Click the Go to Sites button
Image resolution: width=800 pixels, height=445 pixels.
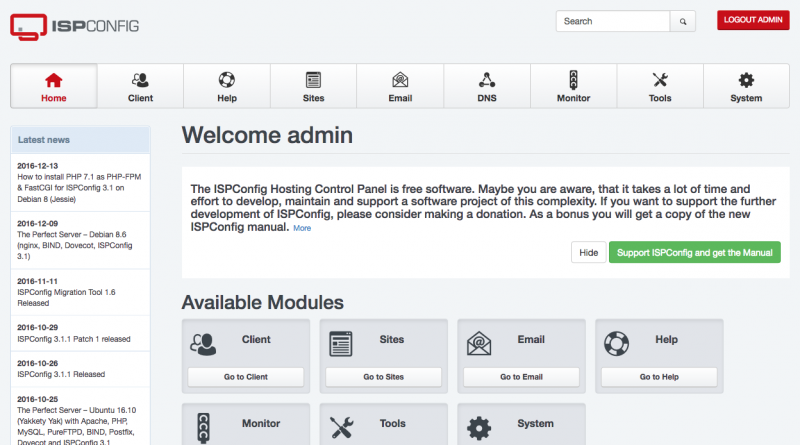click(383, 377)
